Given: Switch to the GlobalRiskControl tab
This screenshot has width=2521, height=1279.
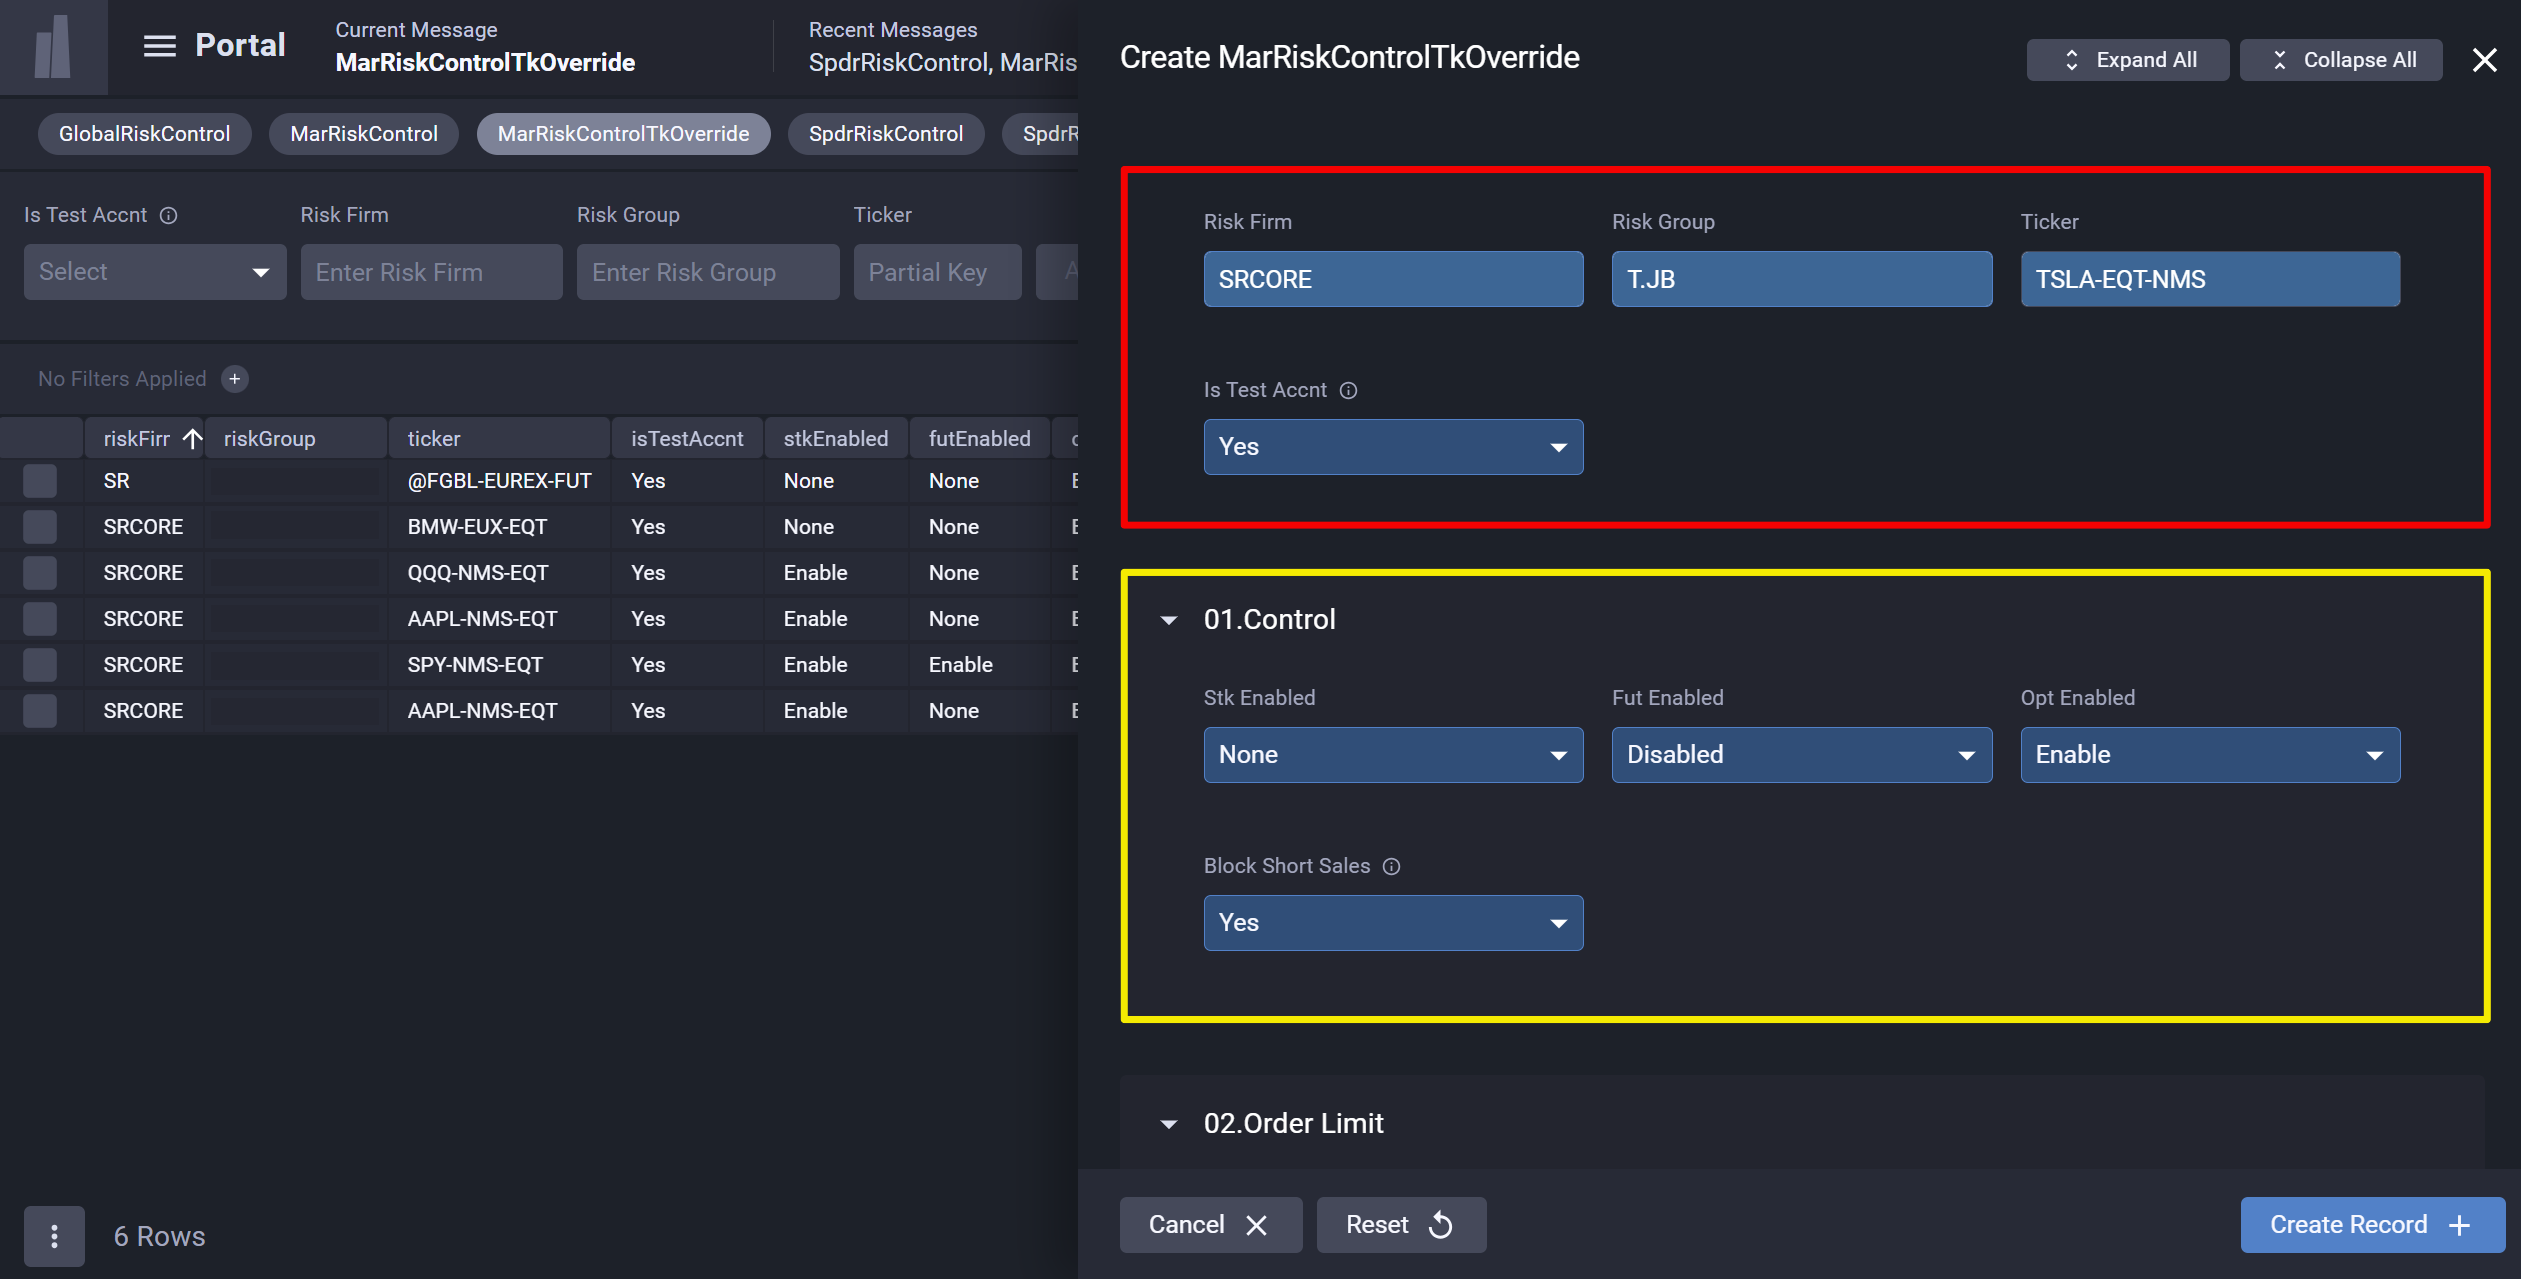Looking at the screenshot, I should click(x=144, y=133).
